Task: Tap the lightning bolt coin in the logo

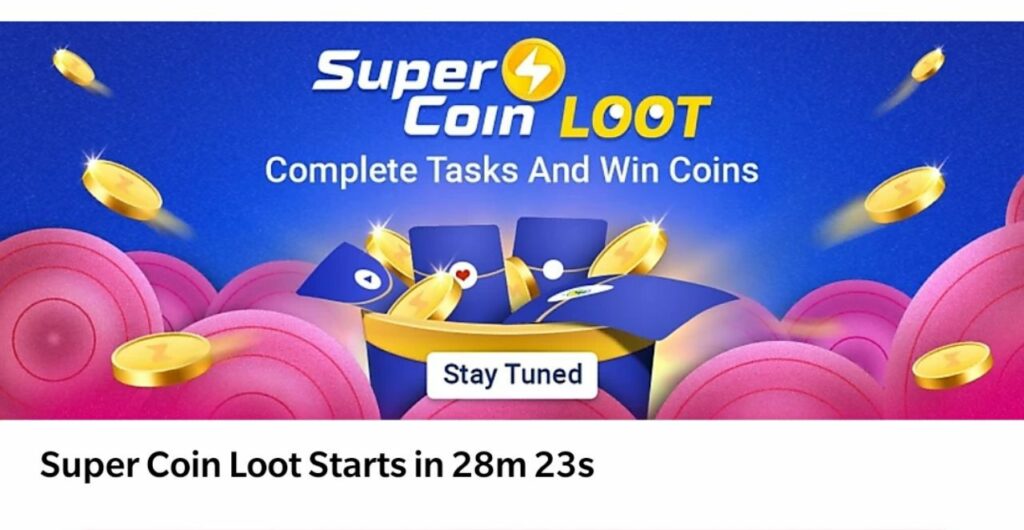Action: [x=532, y=69]
